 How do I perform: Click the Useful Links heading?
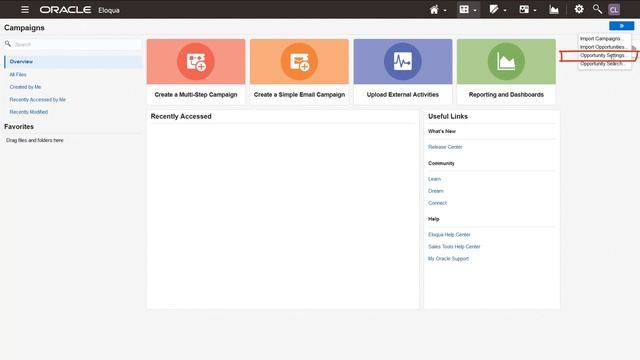click(448, 116)
